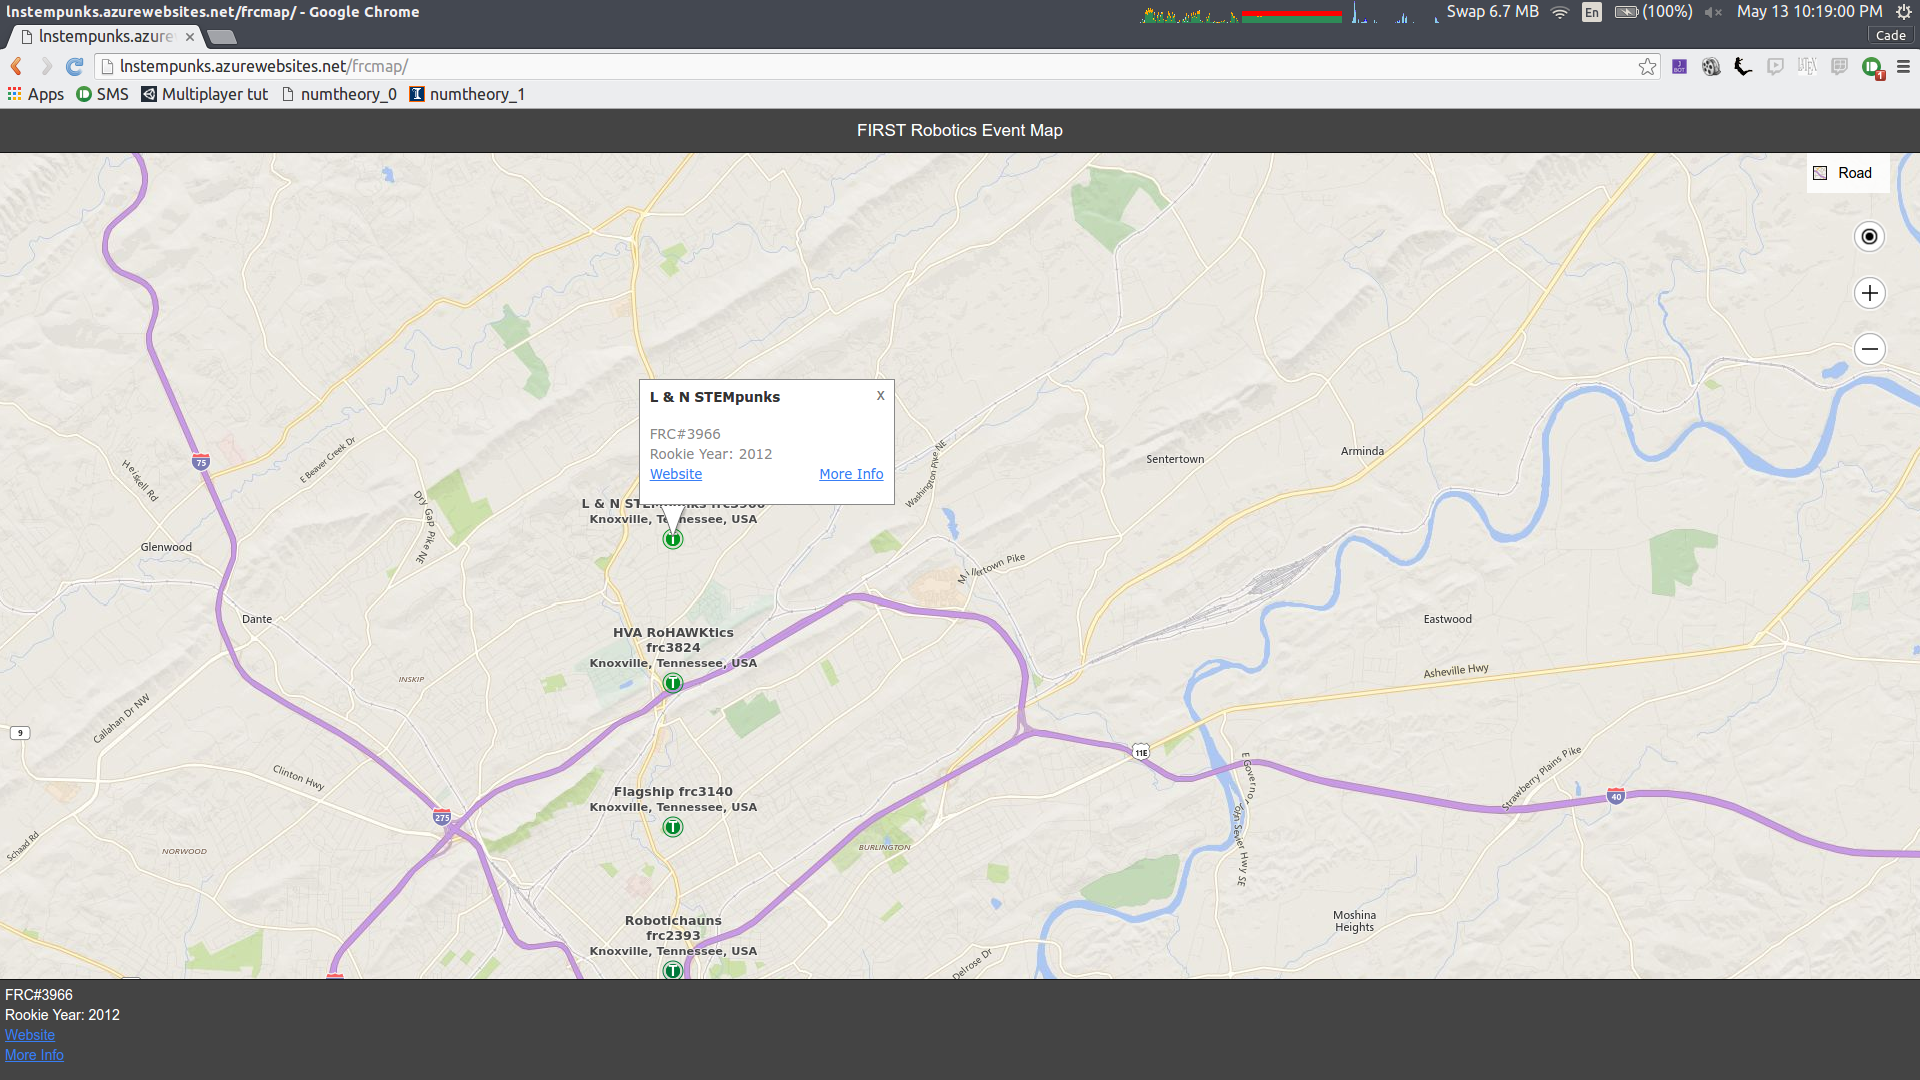The width and height of the screenshot is (1920, 1080).
Task: Open the Chrome hamburger menu
Action: click(1903, 67)
